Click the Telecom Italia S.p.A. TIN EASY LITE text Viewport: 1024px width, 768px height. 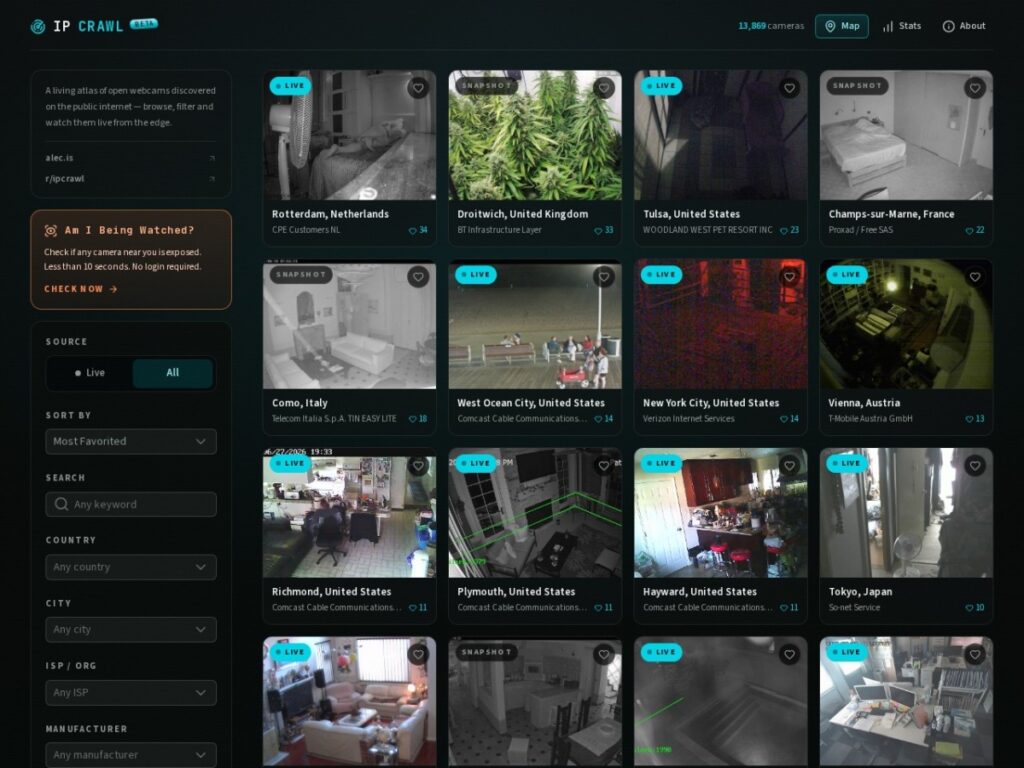(334, 419)
